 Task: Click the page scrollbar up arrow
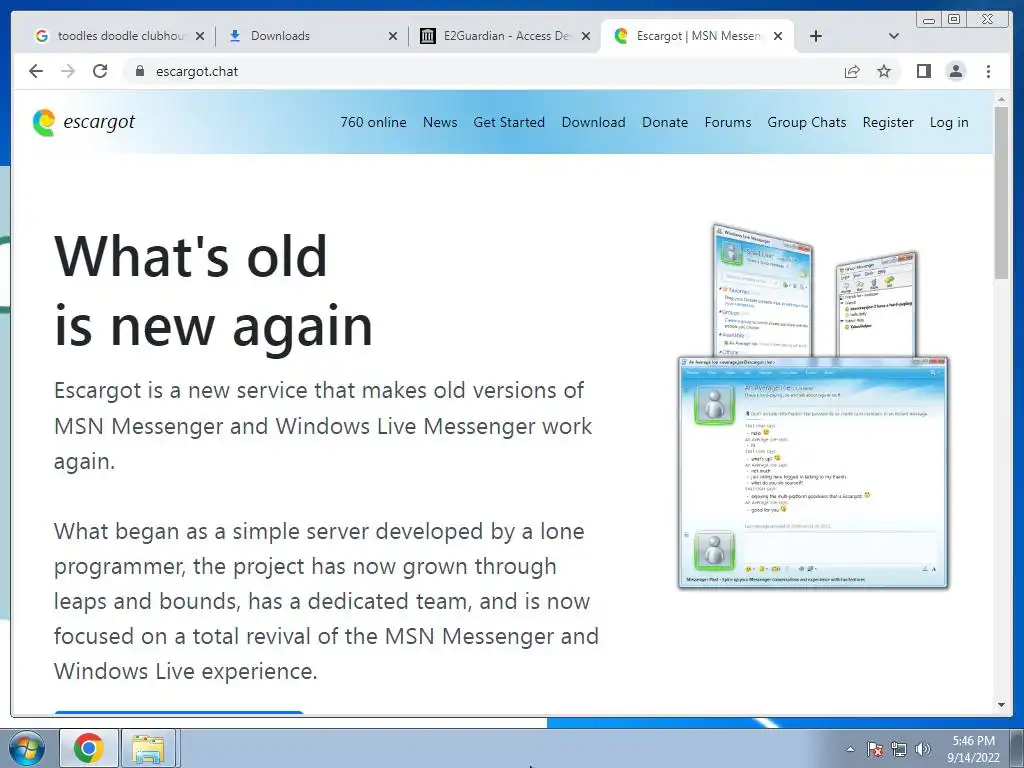pos(1001,99)
